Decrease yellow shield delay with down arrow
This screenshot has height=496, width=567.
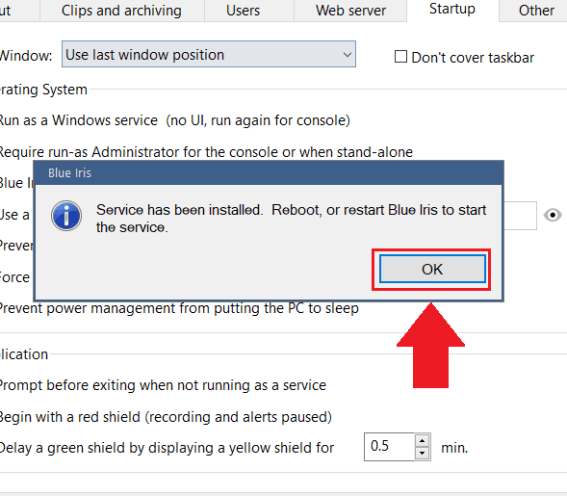(x=422, y=453)
